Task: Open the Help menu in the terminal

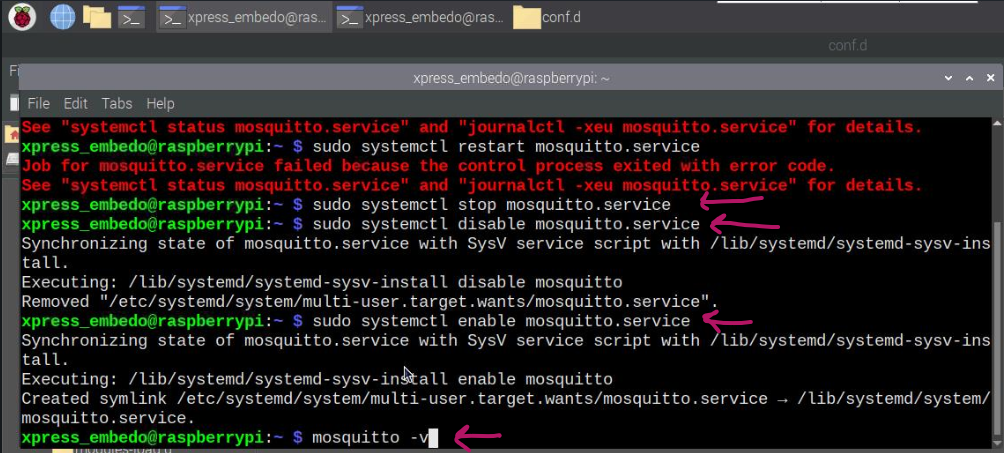Action: click(160, 103)
